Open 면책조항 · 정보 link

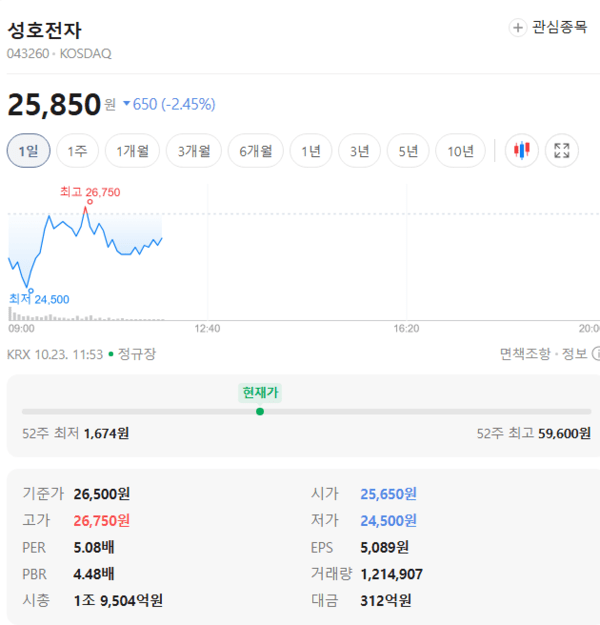click(544, 354)
